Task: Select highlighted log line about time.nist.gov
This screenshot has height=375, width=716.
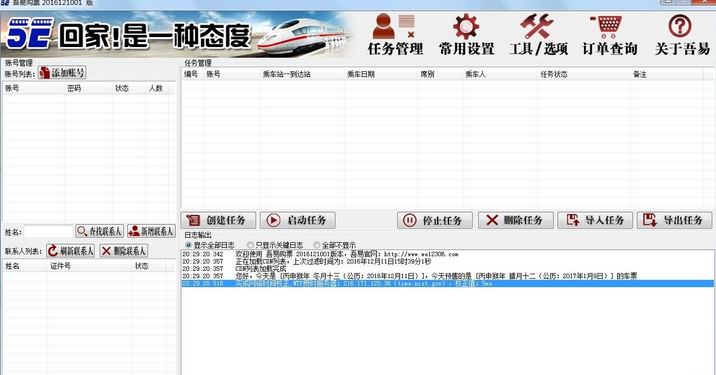Action: coord(448,284)
